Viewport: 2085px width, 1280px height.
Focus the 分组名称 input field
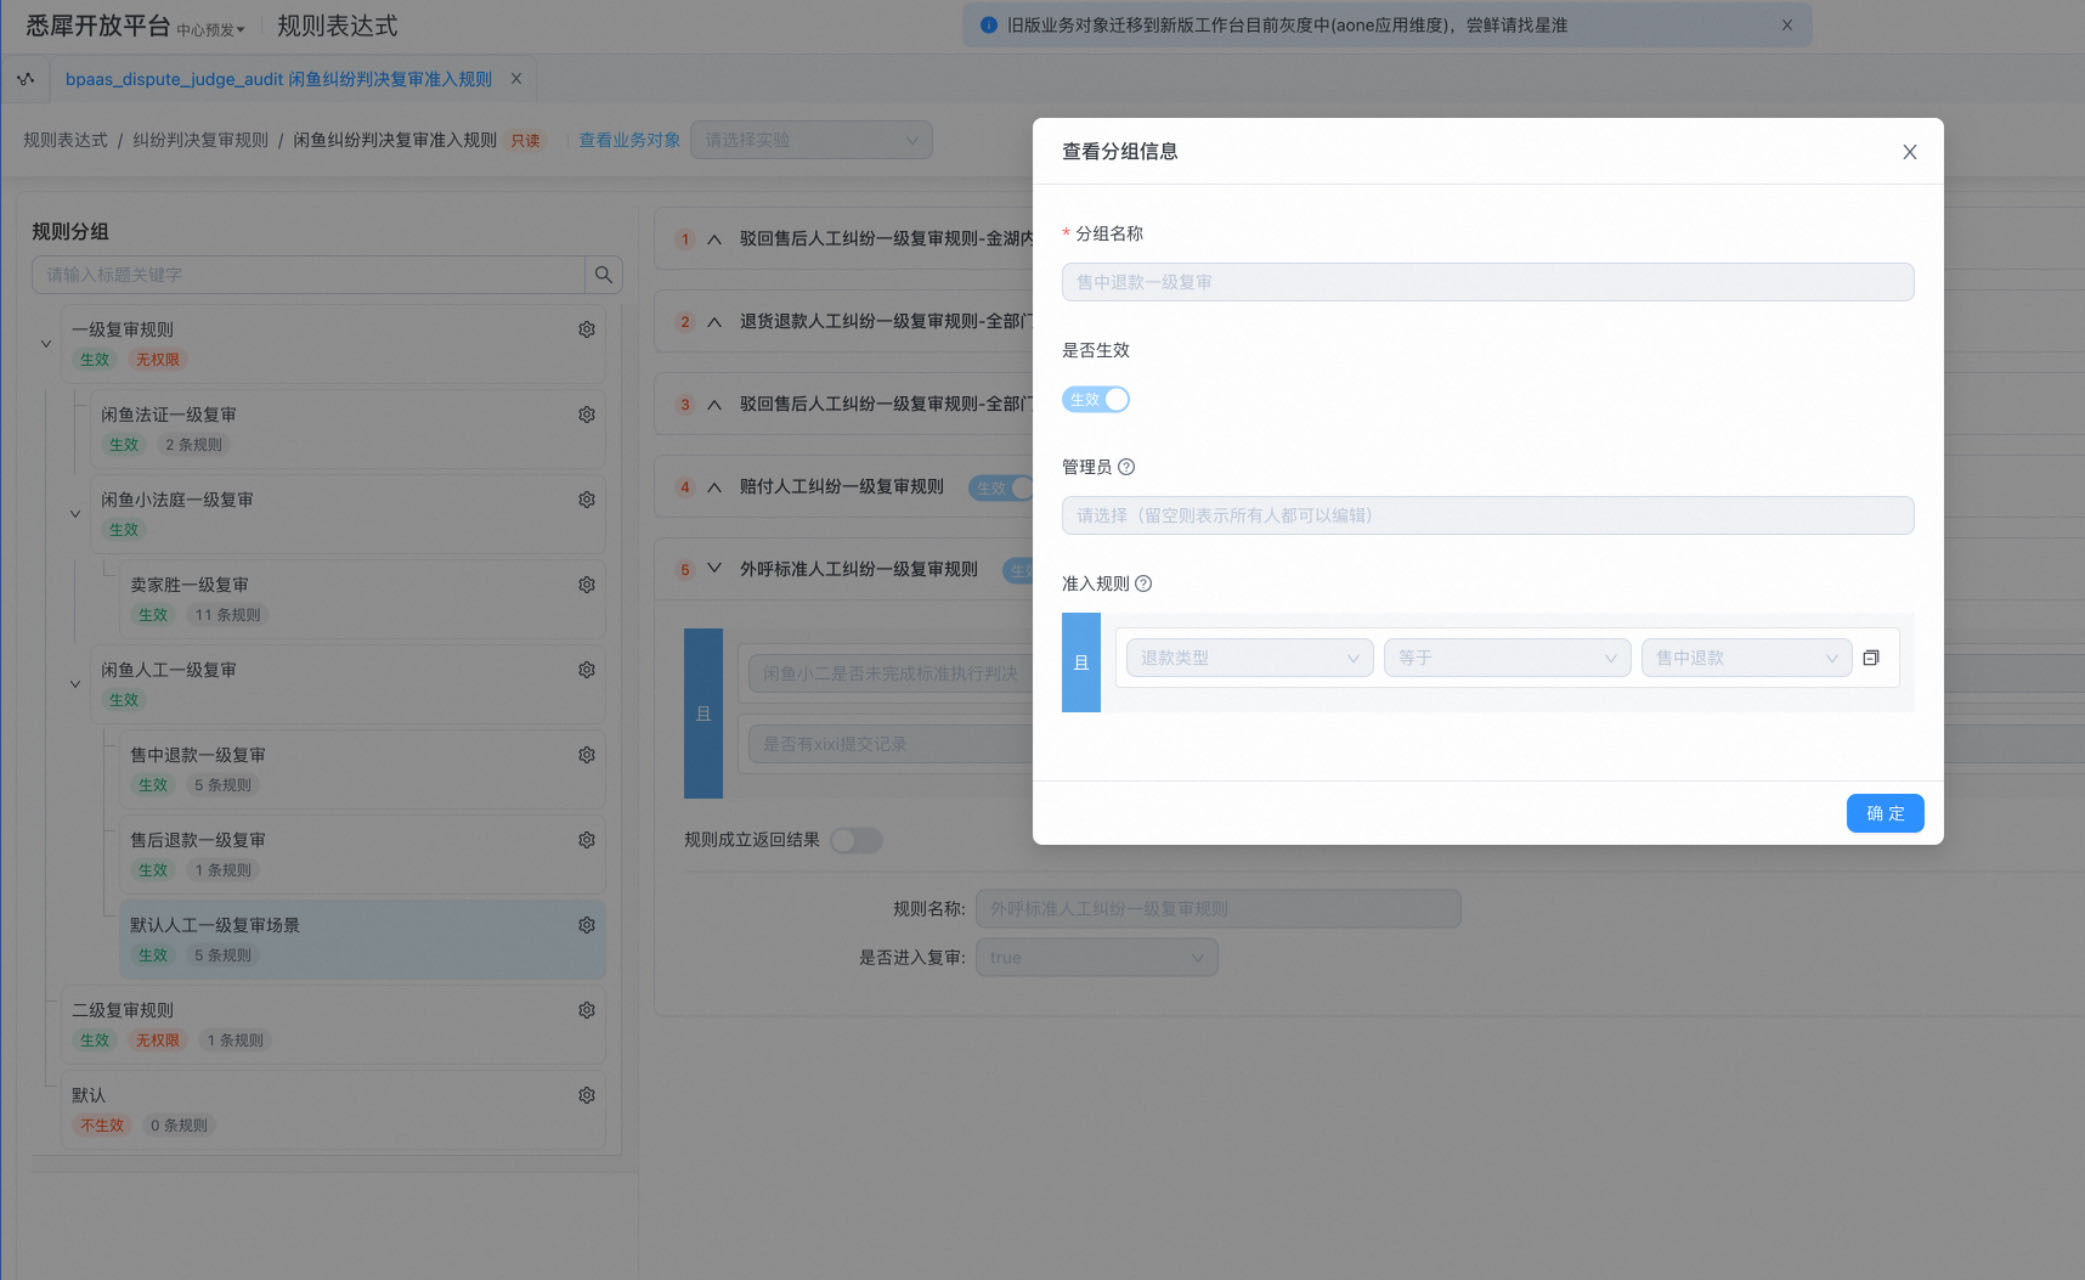point(1487,282)
